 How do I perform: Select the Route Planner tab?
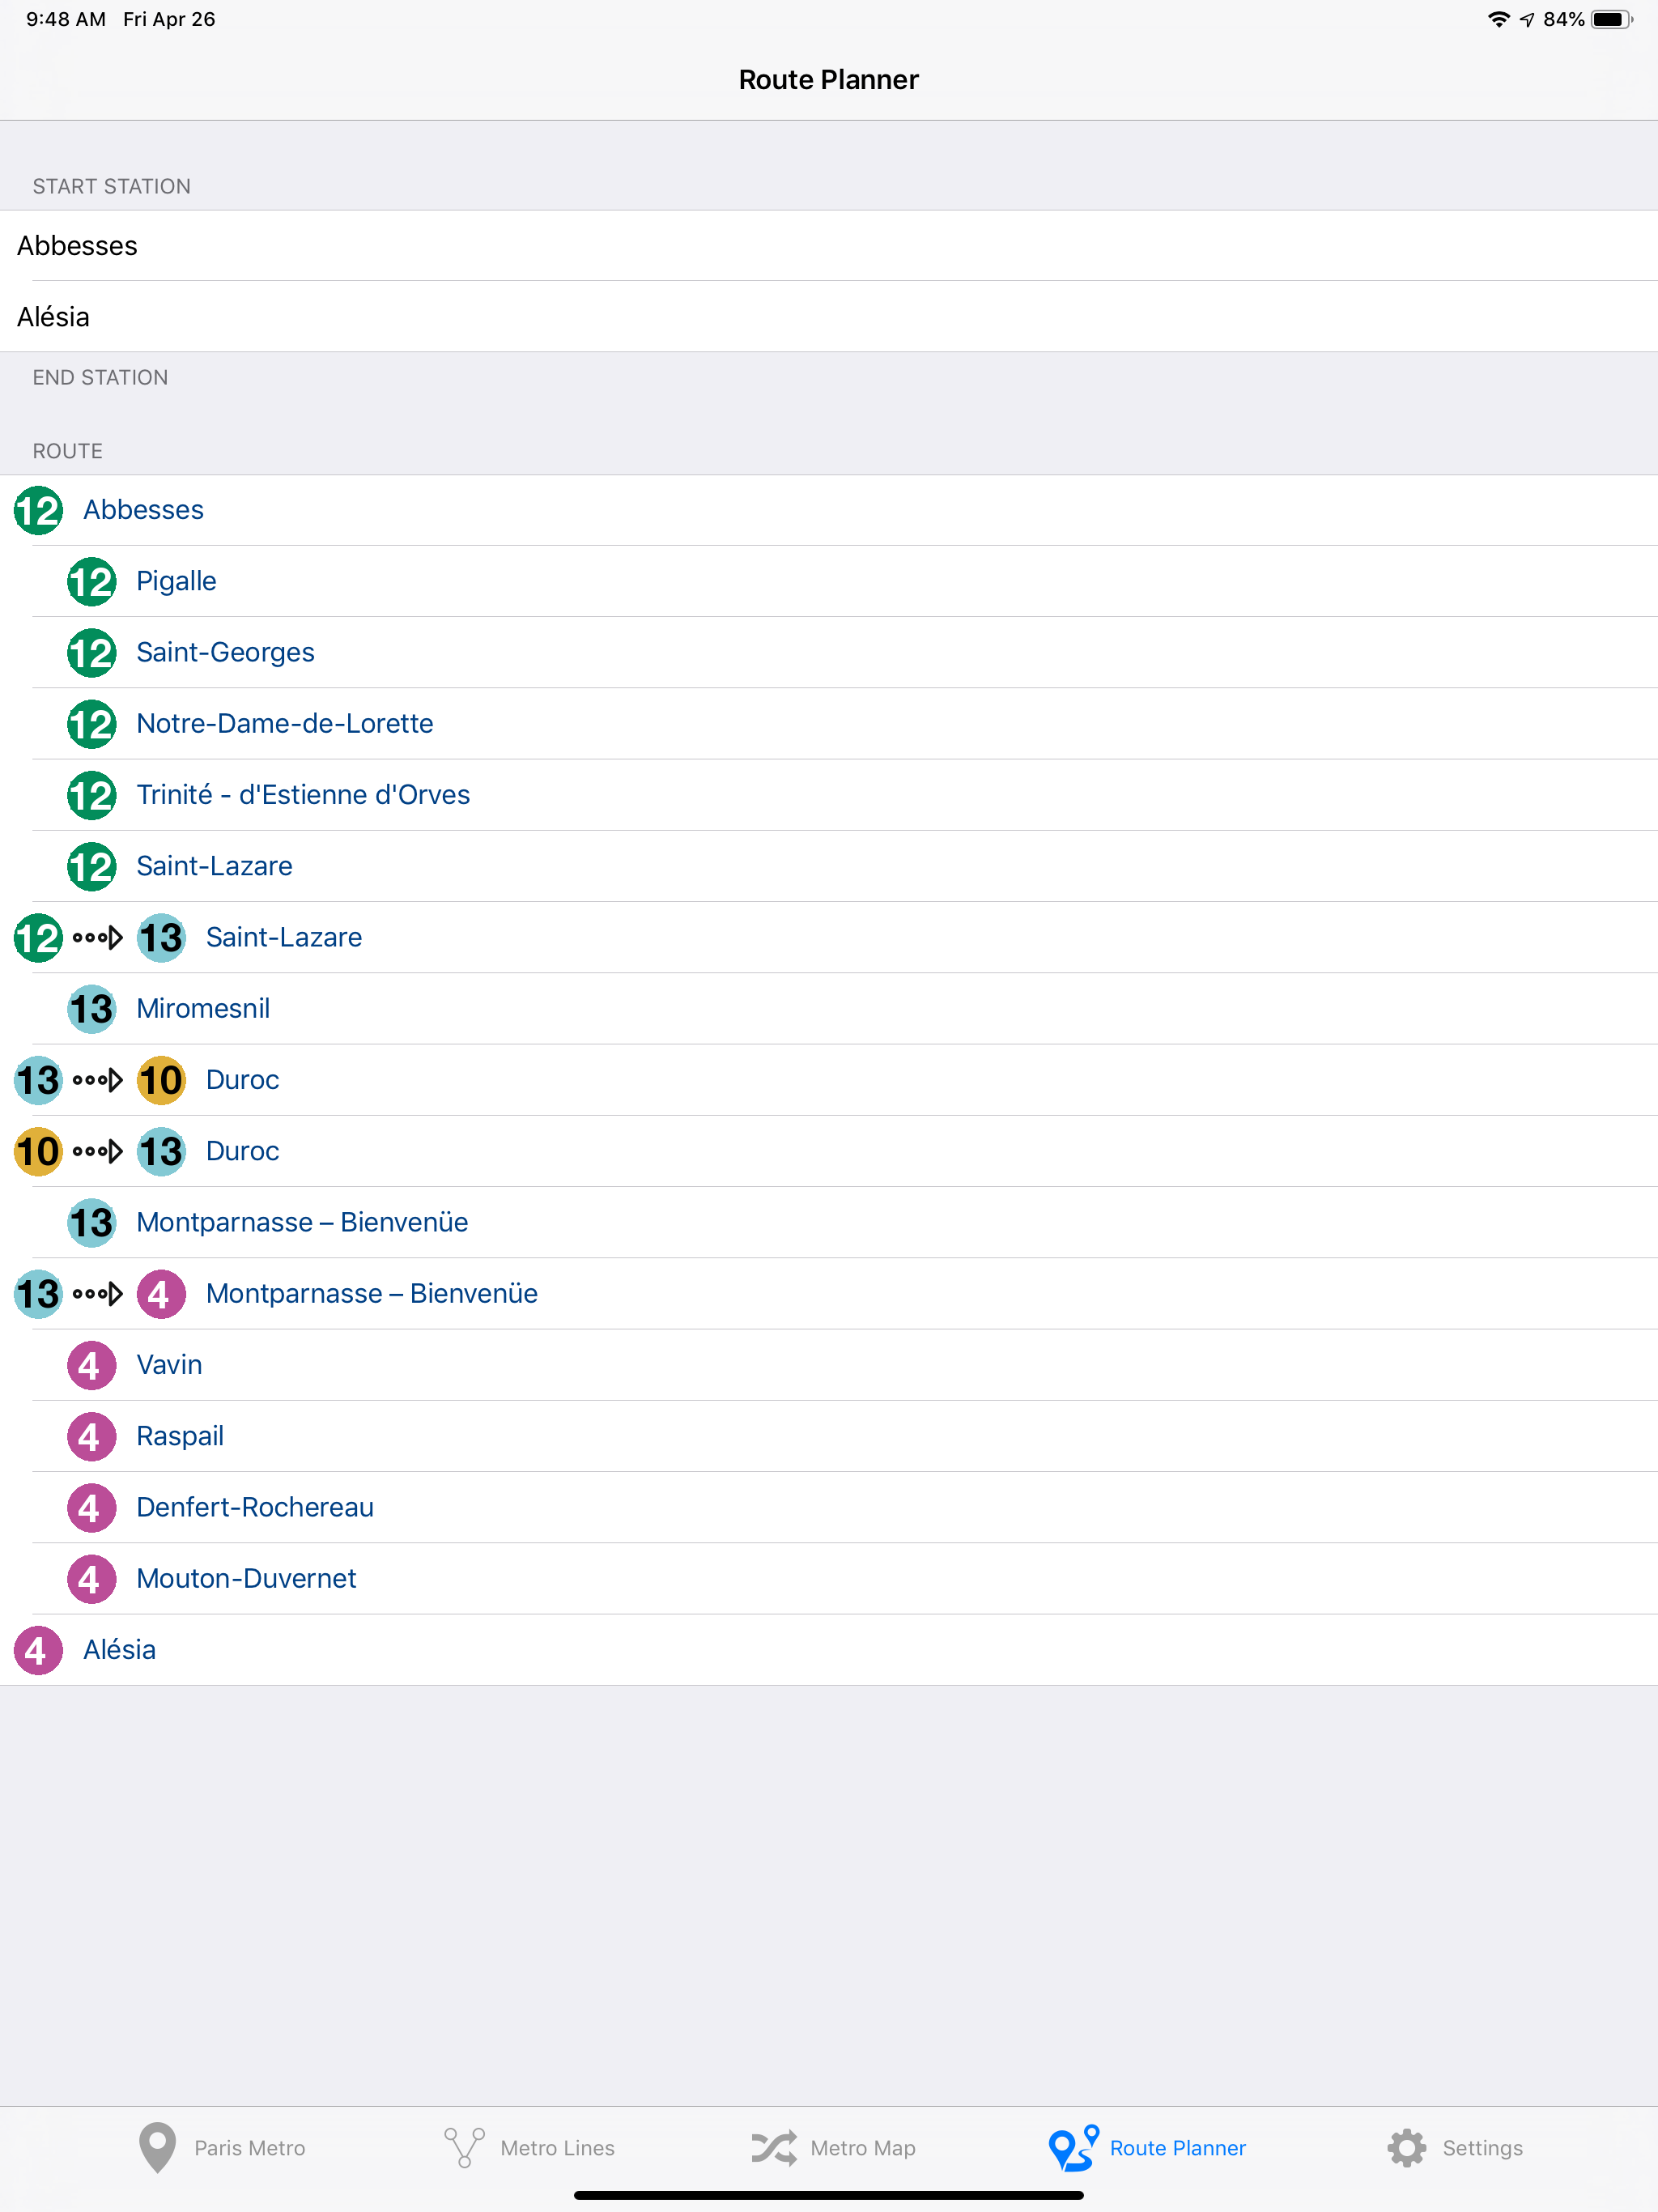pyautogui.click(x=1147, y=2148)
